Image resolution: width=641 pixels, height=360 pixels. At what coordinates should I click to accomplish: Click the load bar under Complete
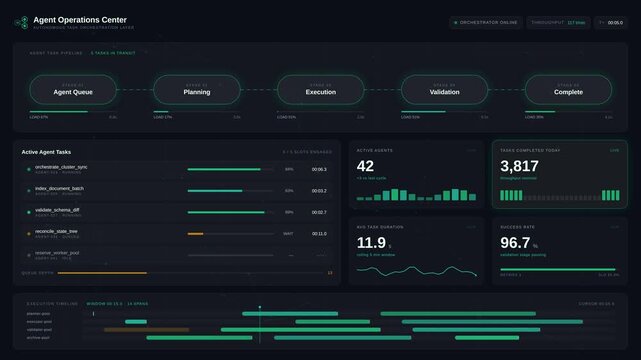pyautogui.click(x=568, y=112)
